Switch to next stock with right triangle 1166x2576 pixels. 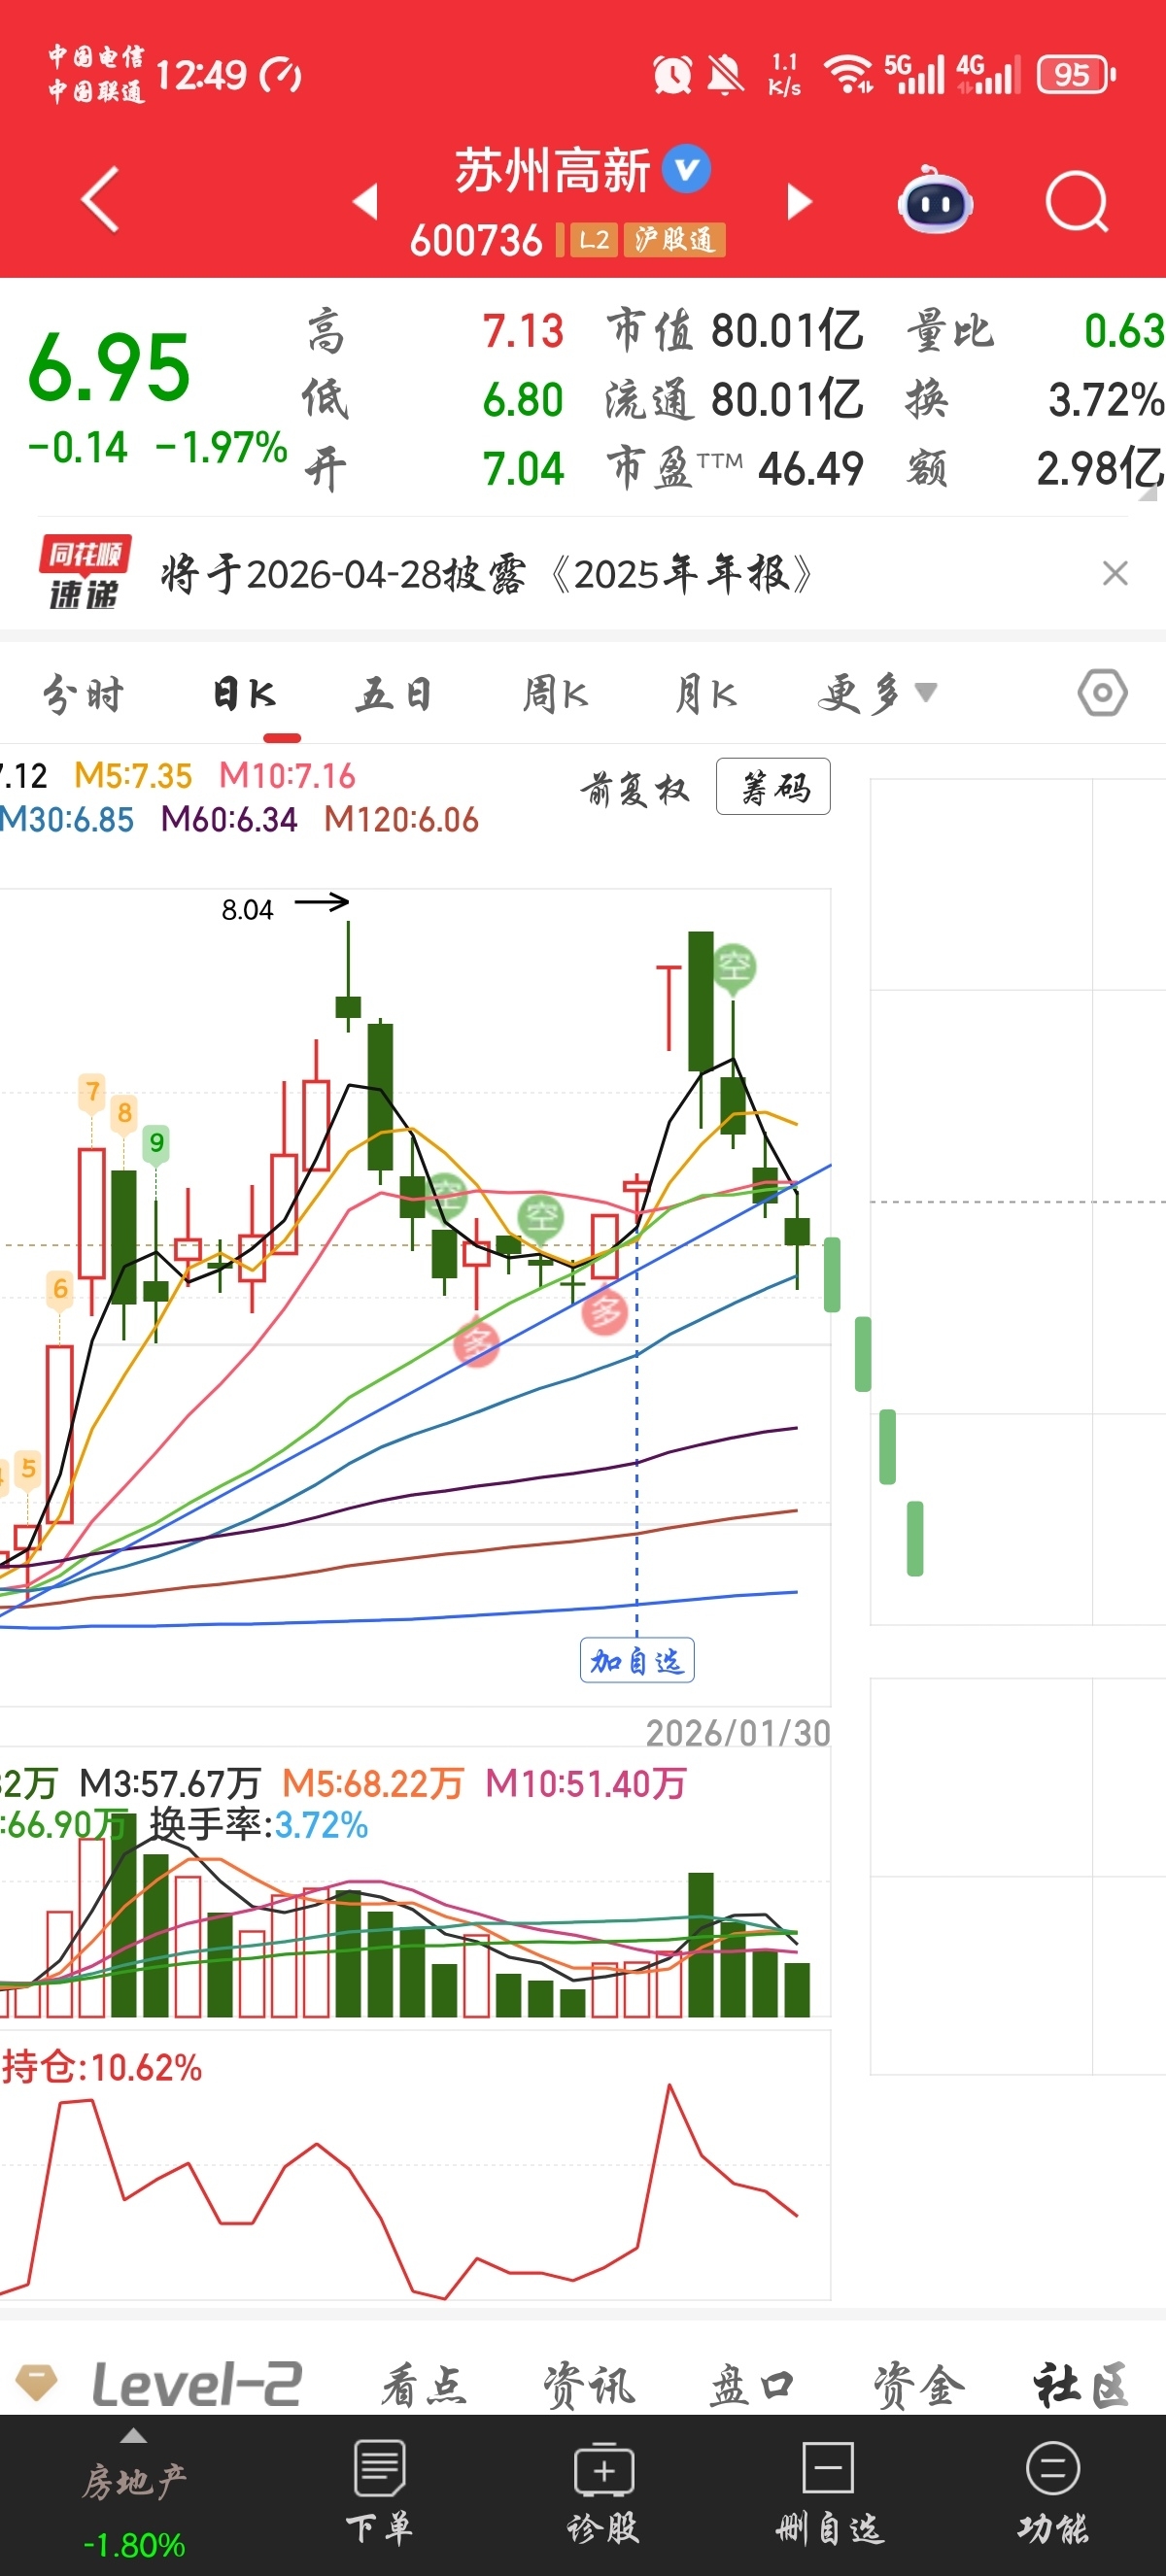(x=799, y=201)
